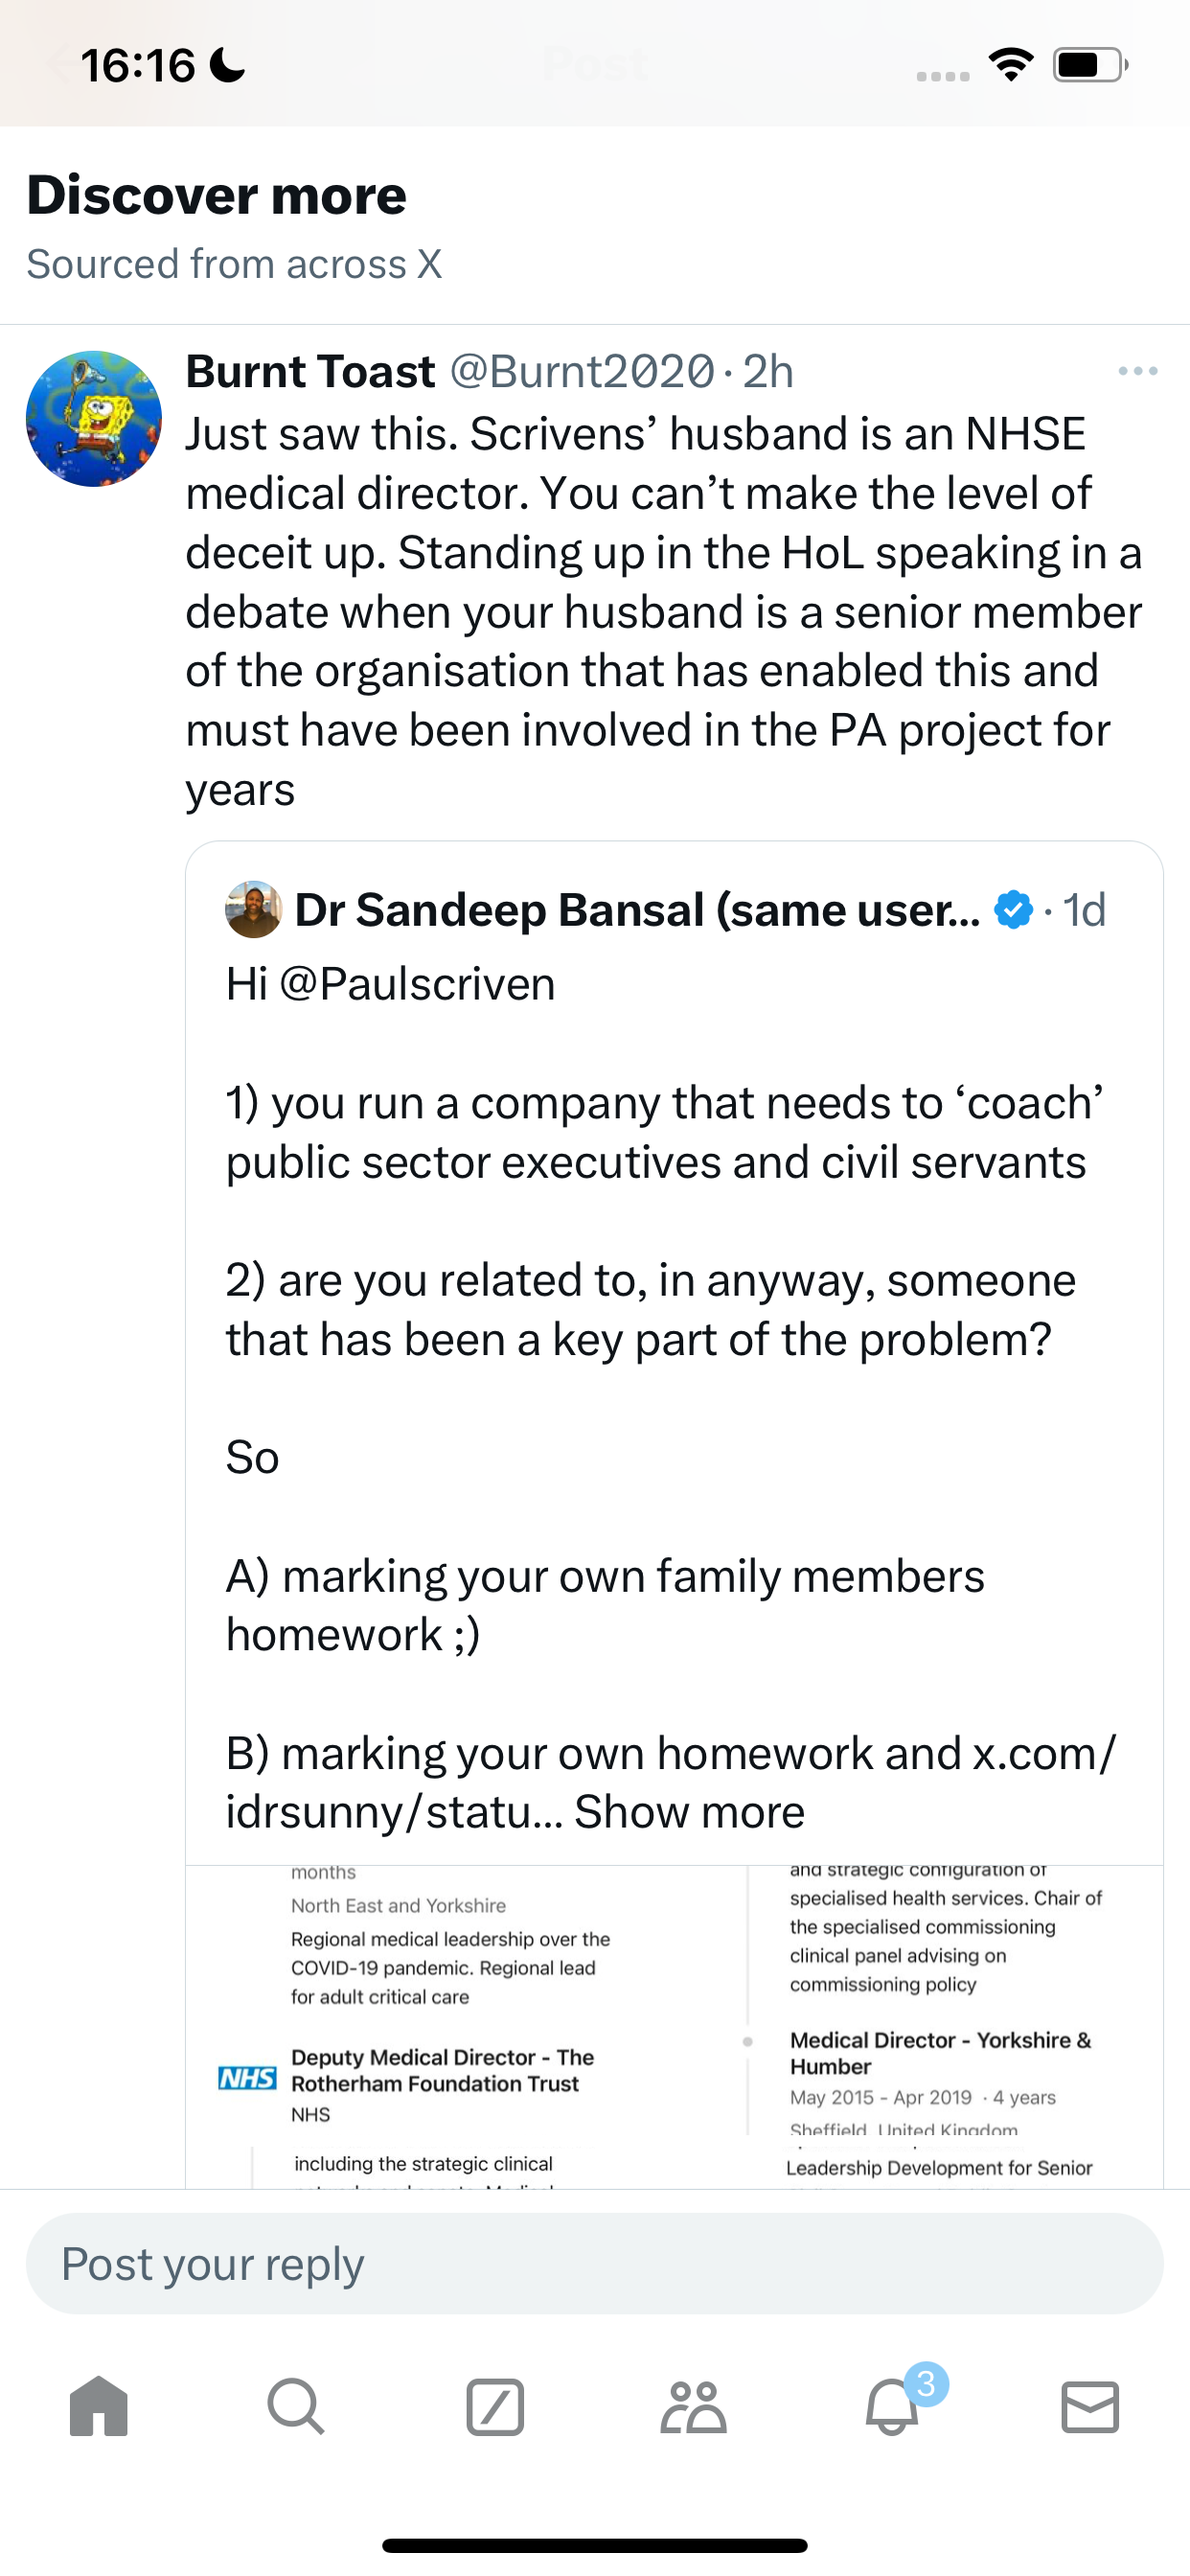Expand quoted post with Show more
This screenshot has width=1190, height=2576.
pos(689,1812)
